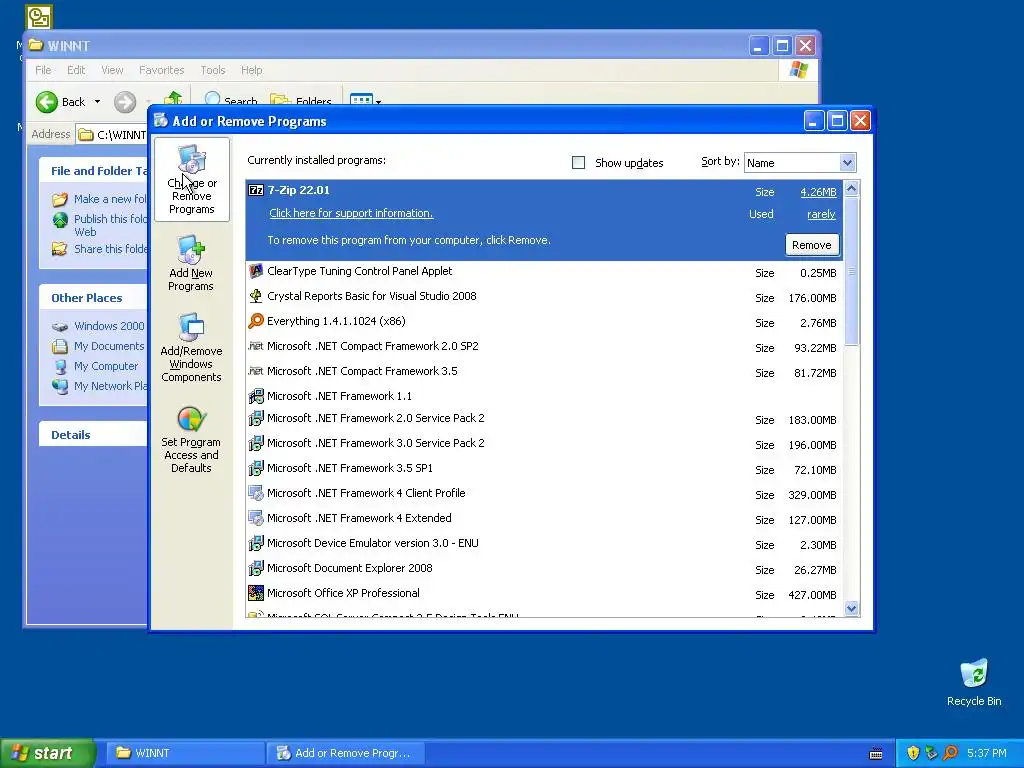Open My Computer in Other Places
The image size is (1024, 768).
tap(106, 366)
